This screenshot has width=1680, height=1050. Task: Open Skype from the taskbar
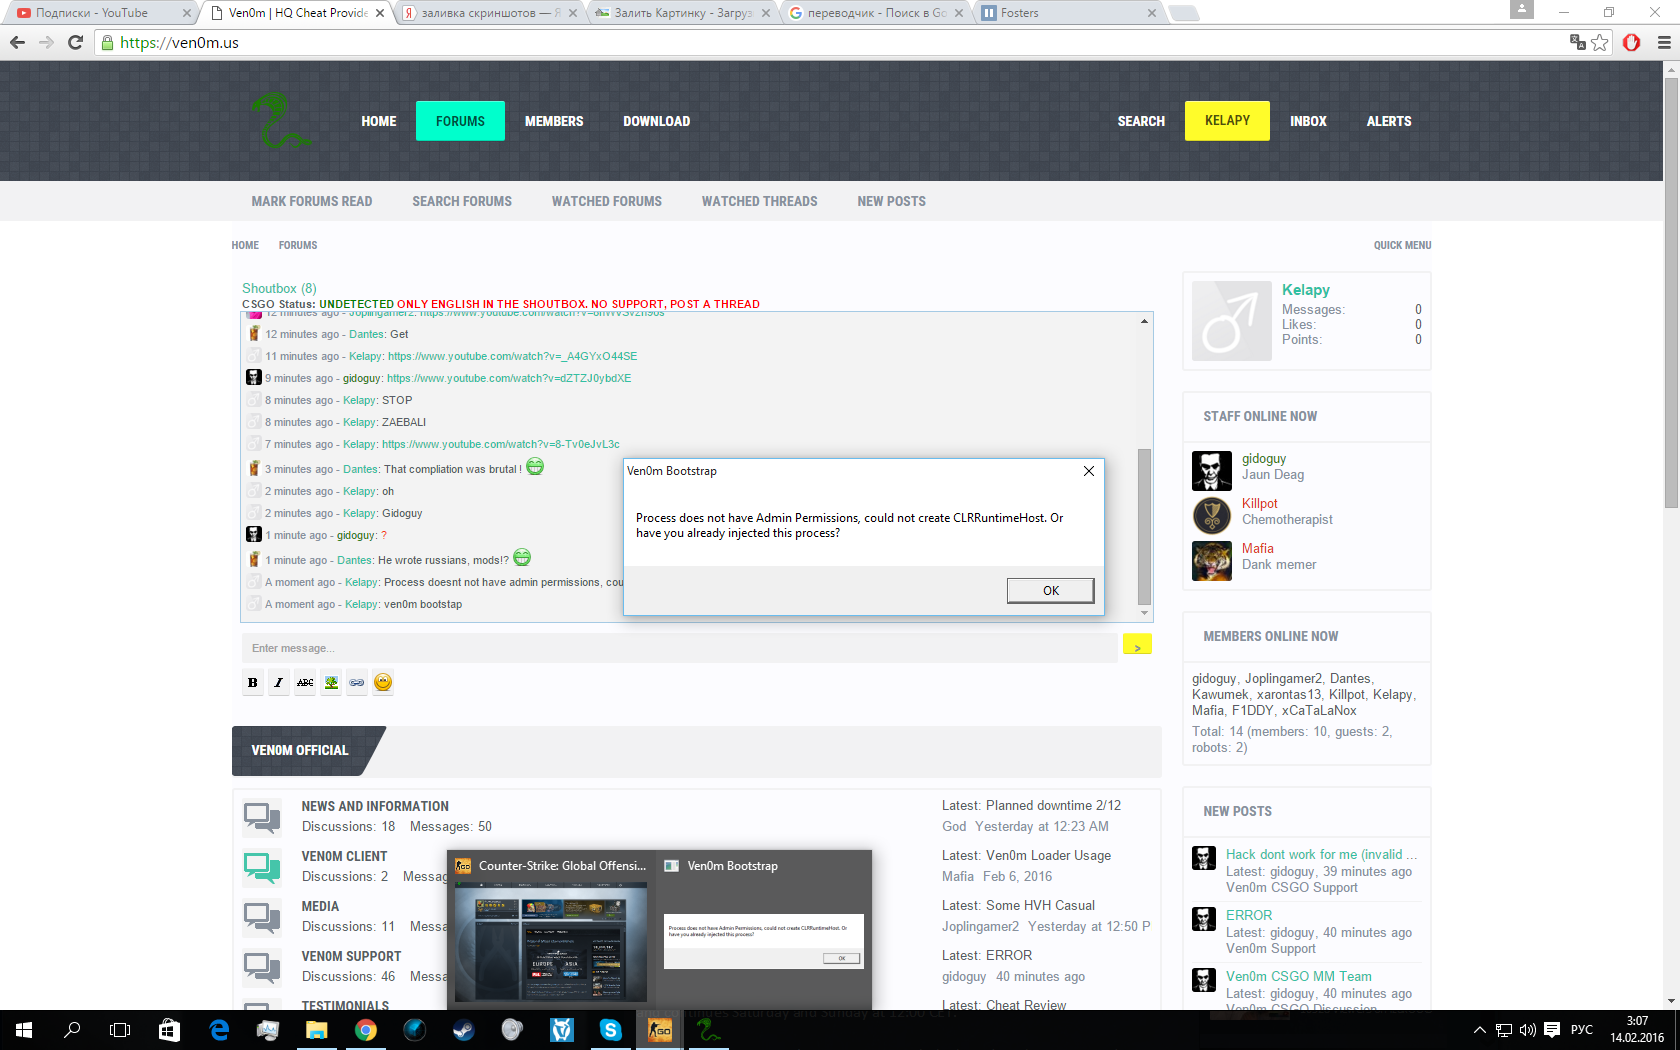610,1030
